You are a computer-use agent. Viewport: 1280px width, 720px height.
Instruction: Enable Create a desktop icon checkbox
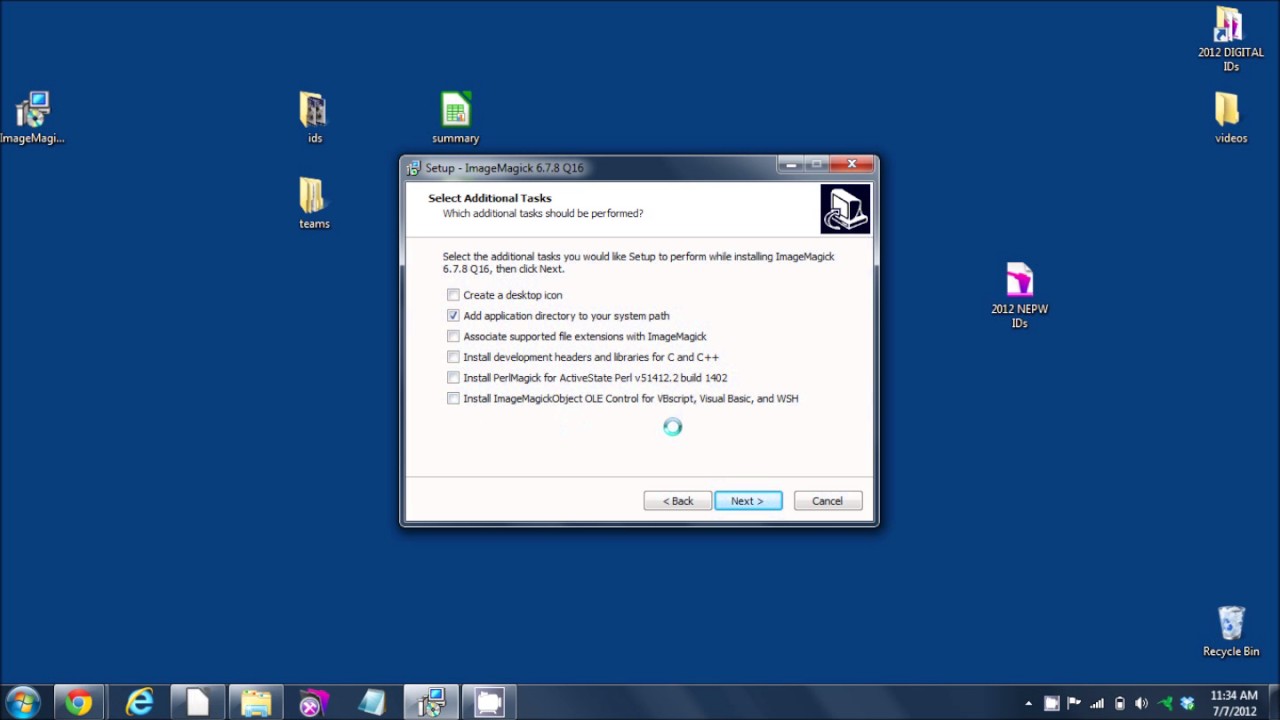pyautogui.click(x=453, y=295)
